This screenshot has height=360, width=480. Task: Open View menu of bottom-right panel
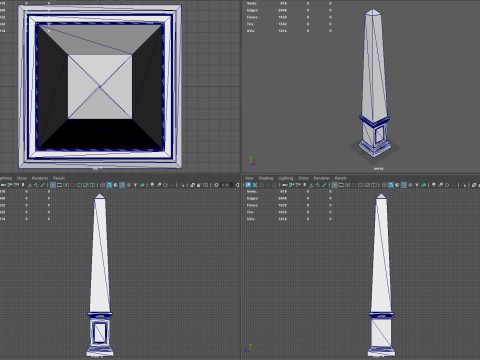(249, 178)
